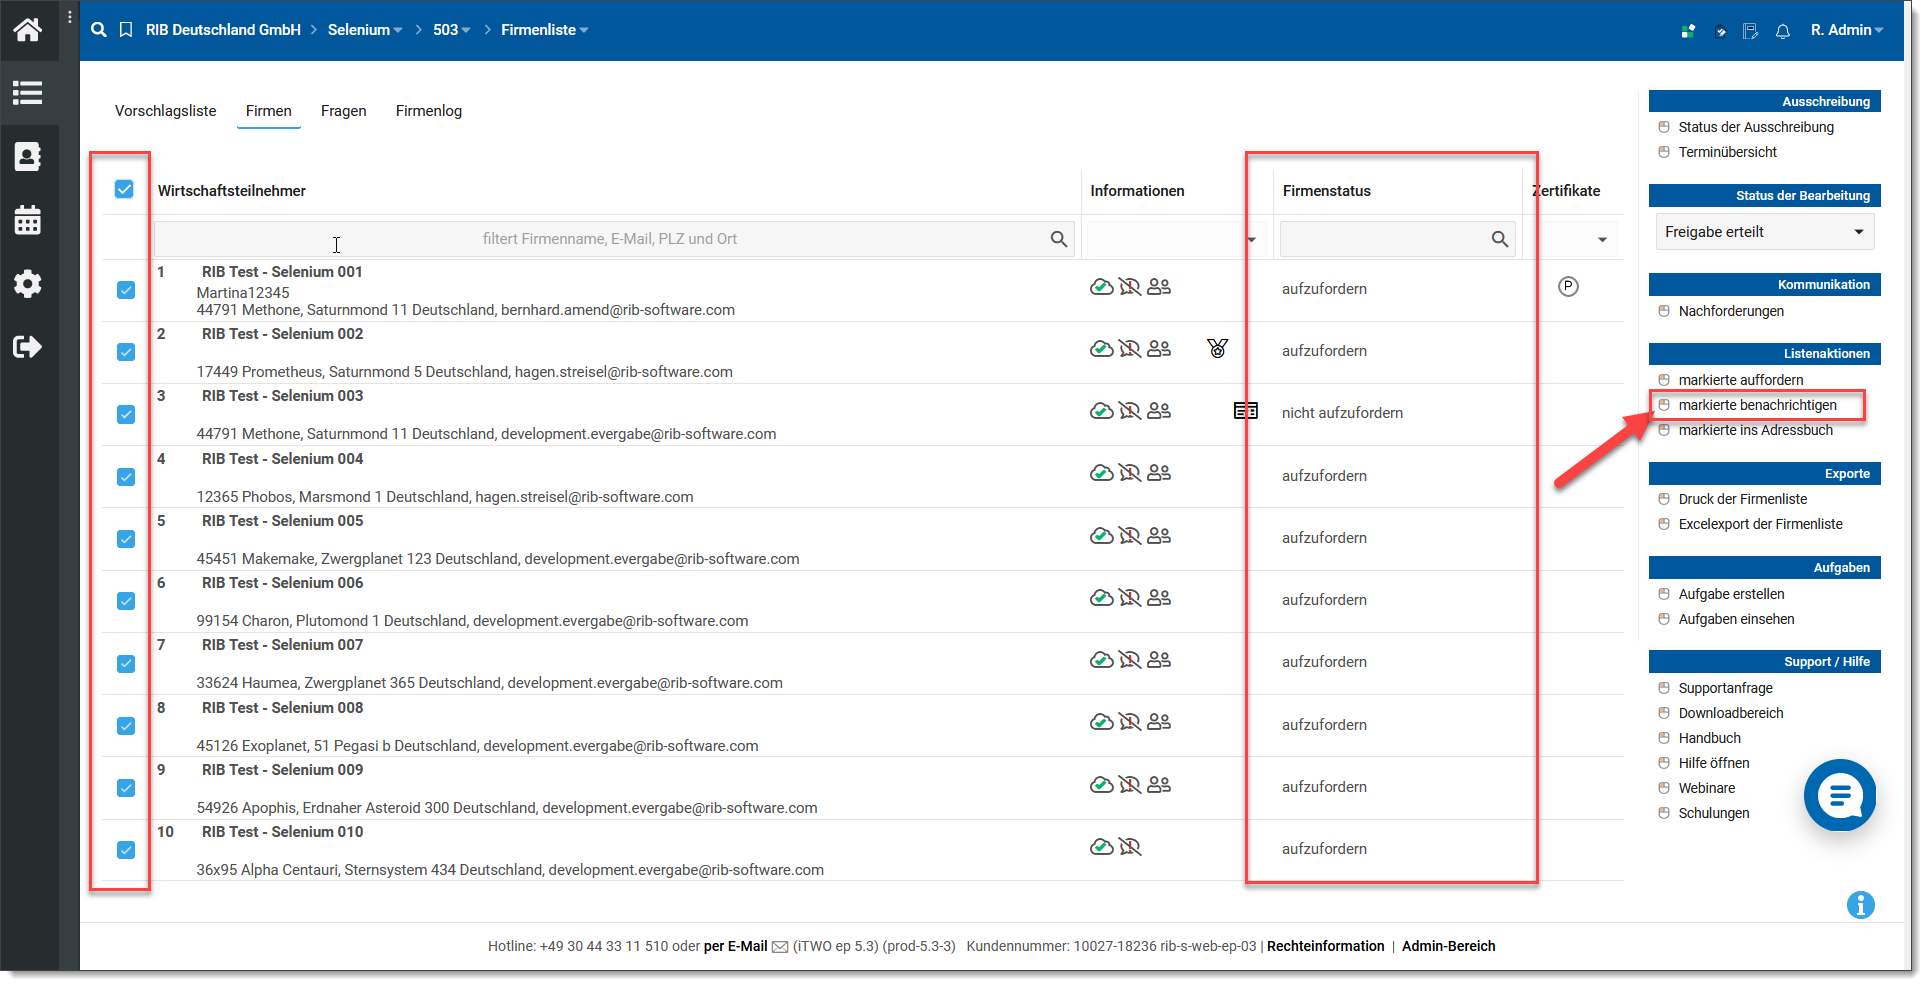
Task: Click the vertical dots sidebar expander
Action: pos(70,17)
